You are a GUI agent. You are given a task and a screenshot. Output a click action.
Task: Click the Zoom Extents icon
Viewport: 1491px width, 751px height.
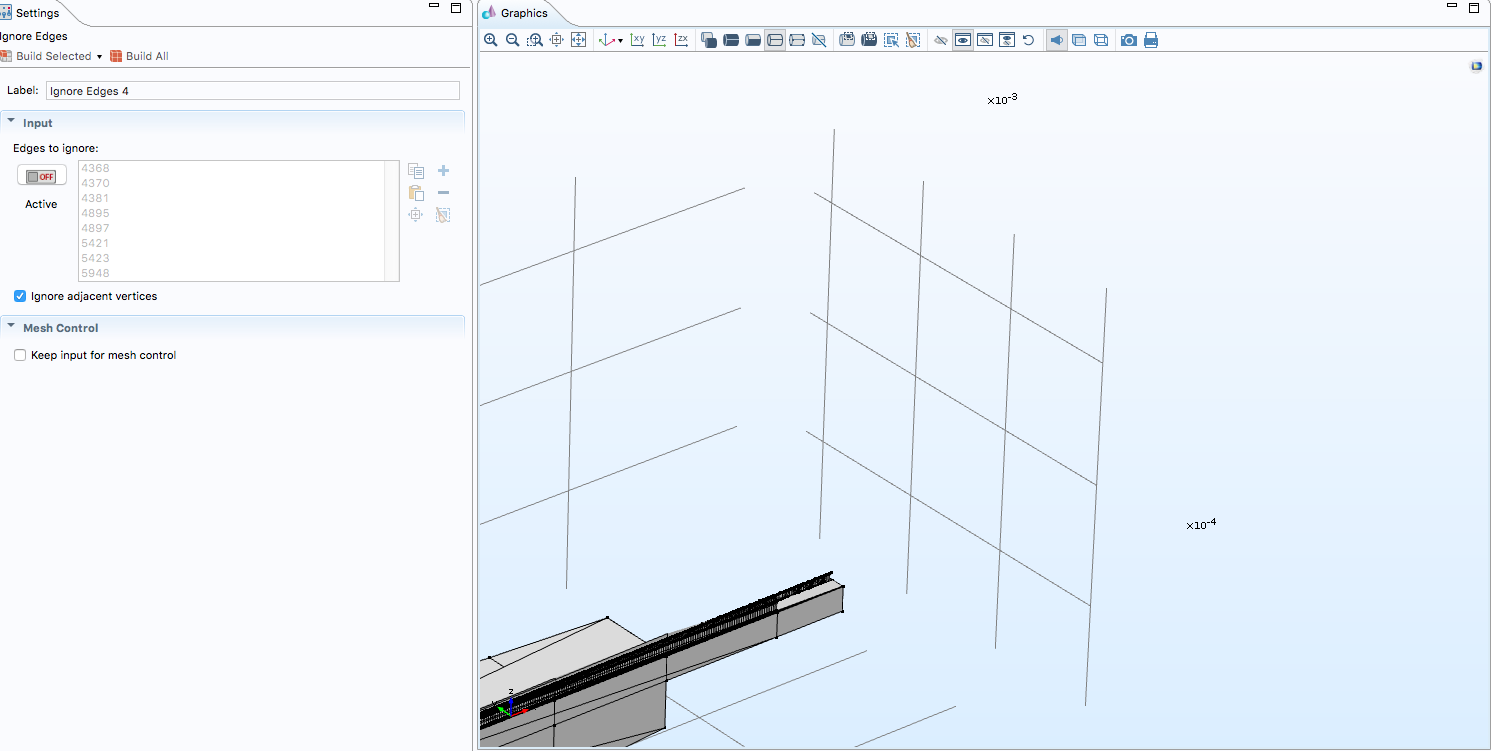tap(578, 40)
